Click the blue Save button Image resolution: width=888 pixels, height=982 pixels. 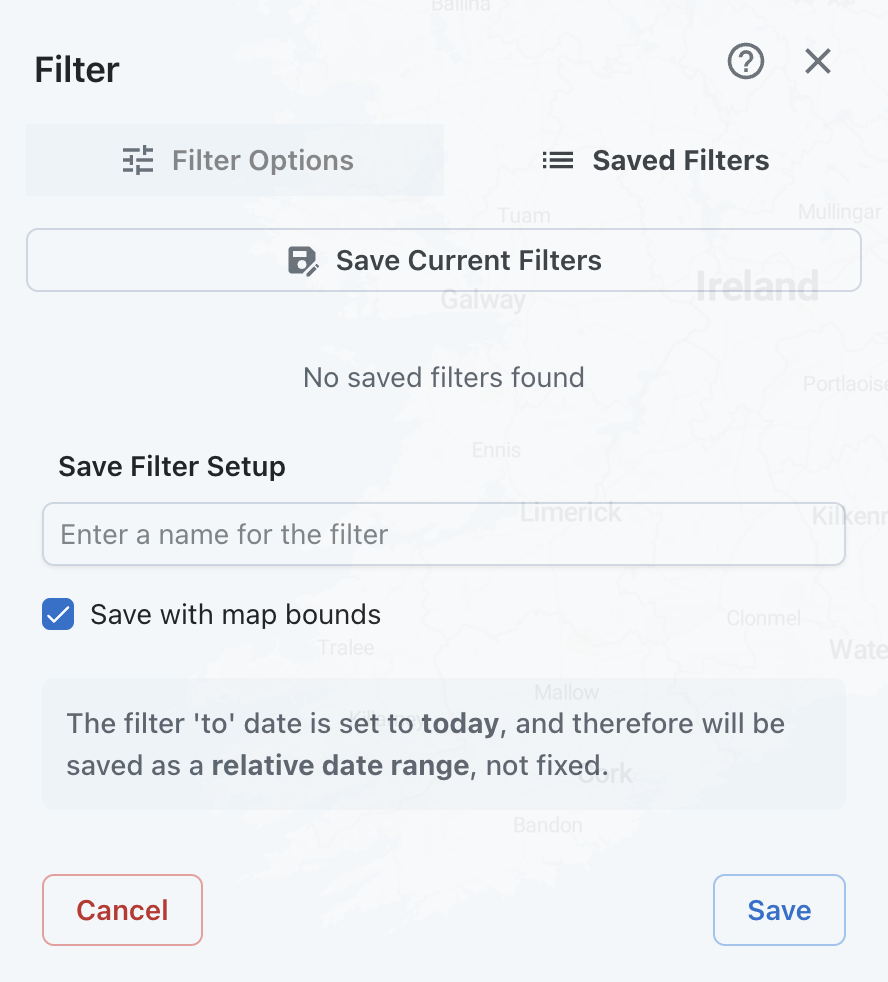779,910
